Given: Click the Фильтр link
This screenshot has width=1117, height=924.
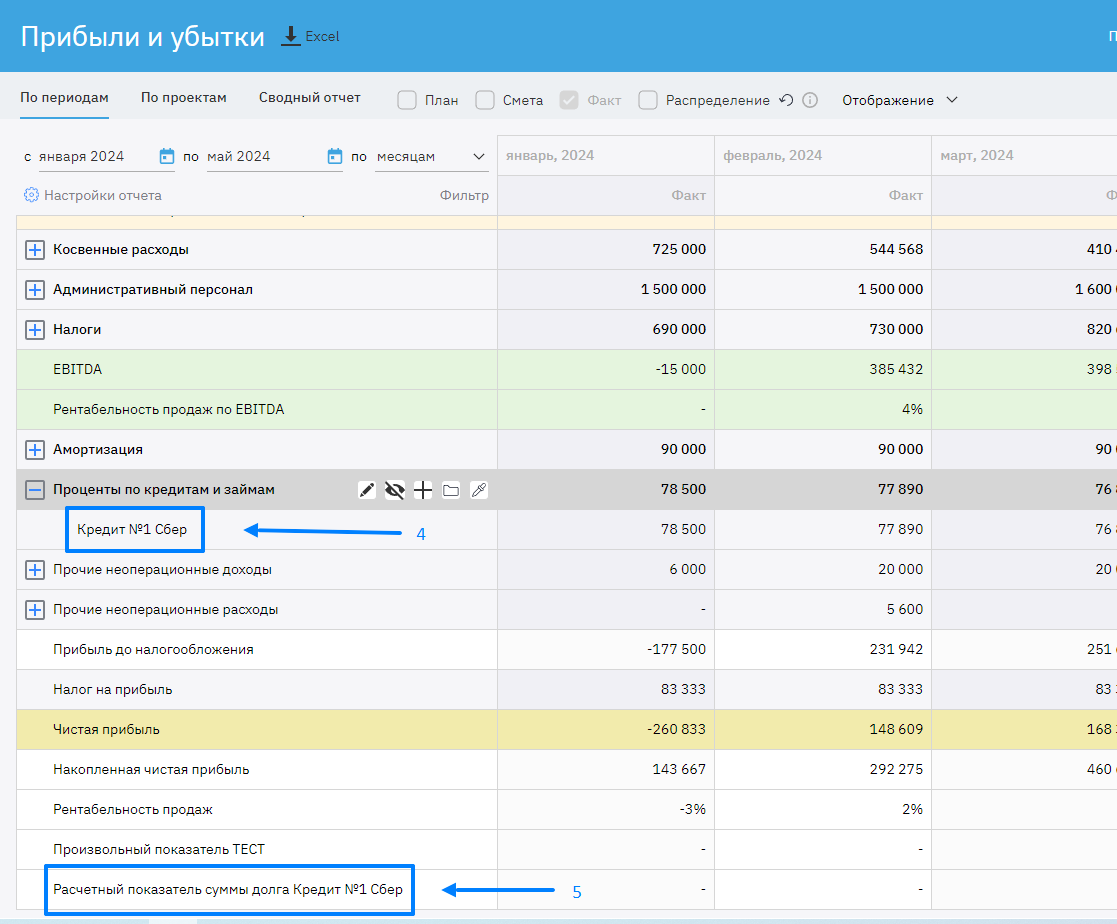Looking at the screenshot, I should pos(464,195).
